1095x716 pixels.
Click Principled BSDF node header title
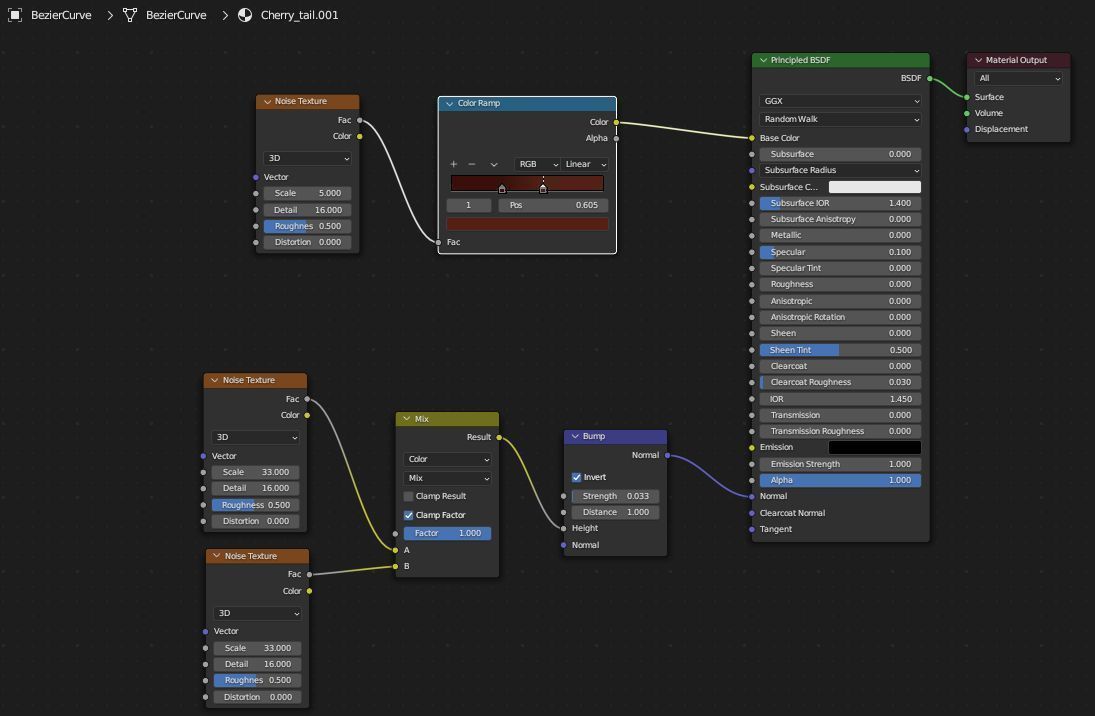[x=800, y=60]
